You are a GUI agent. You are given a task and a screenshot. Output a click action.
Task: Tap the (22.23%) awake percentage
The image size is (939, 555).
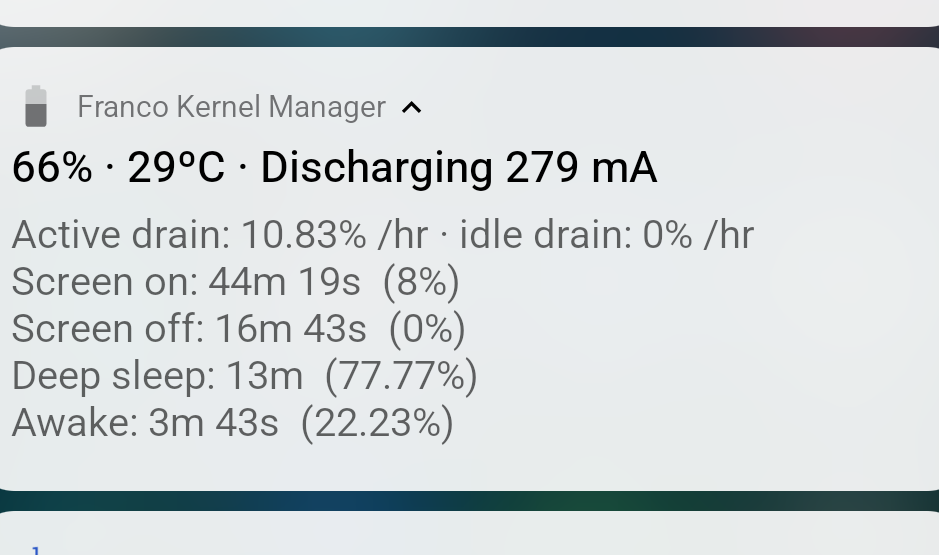tap(377, 423)
